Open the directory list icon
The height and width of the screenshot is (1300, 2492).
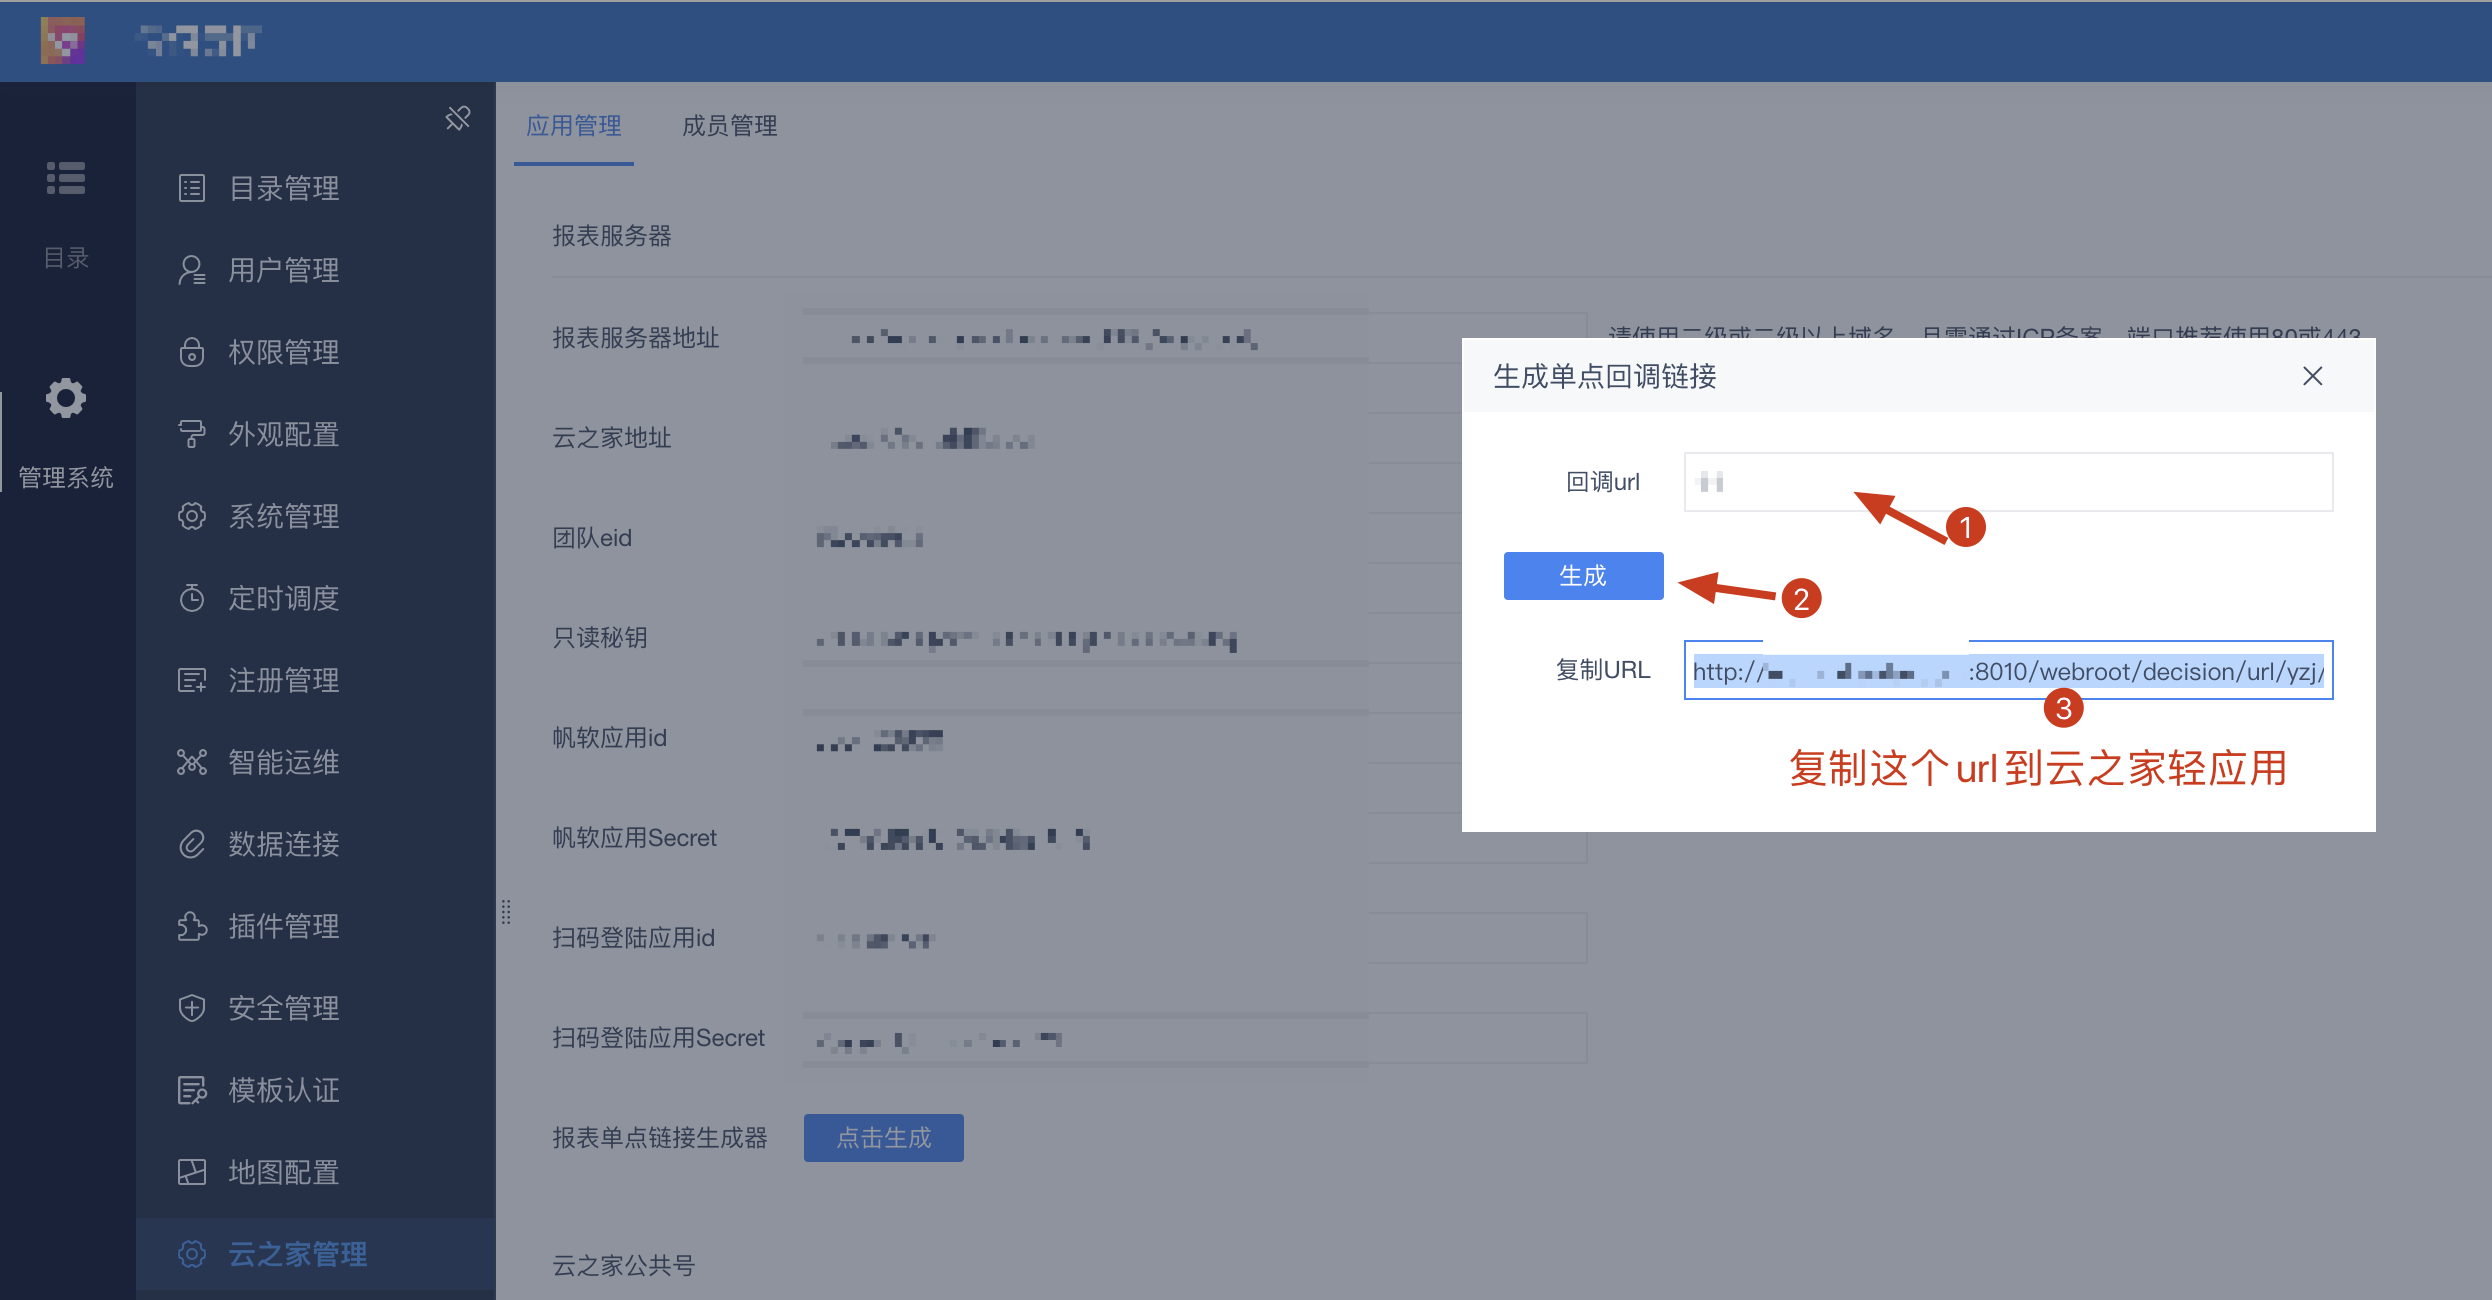[66, 179]
